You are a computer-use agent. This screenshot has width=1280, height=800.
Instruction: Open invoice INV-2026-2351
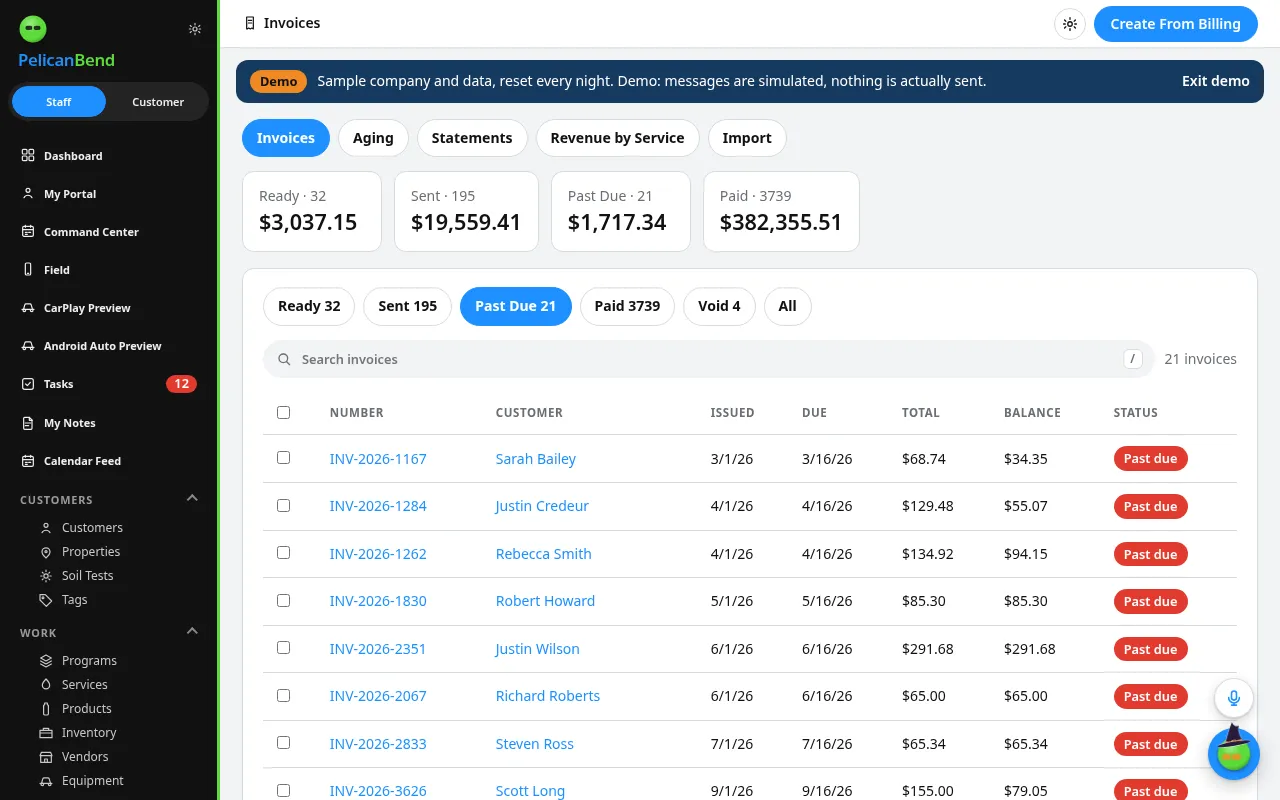coord(378,649)
